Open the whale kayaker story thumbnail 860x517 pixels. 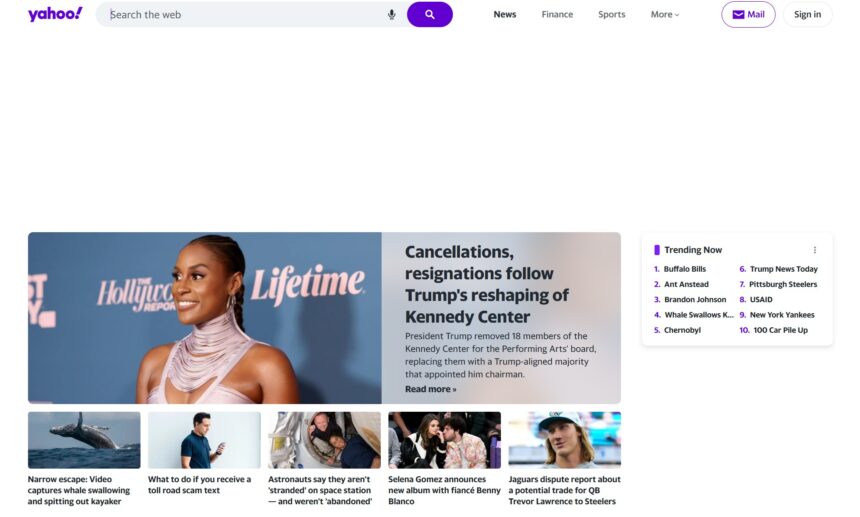click(x=84, y=440)
